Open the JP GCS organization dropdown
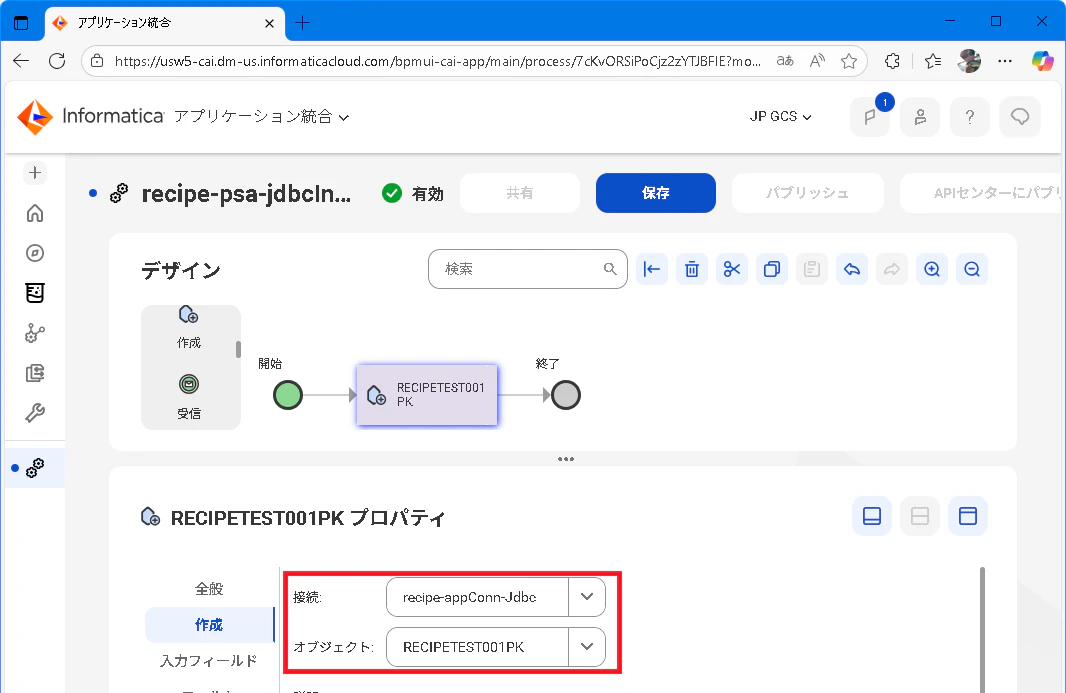Viewport: 1066px width, 693px height. point(780,117)
